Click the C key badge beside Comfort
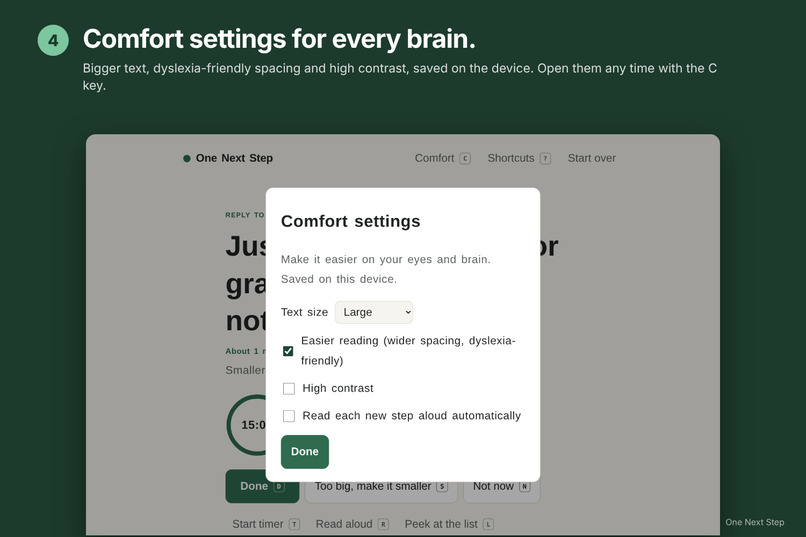The width and height of the screenshot is (806, 537). point(465,158)
